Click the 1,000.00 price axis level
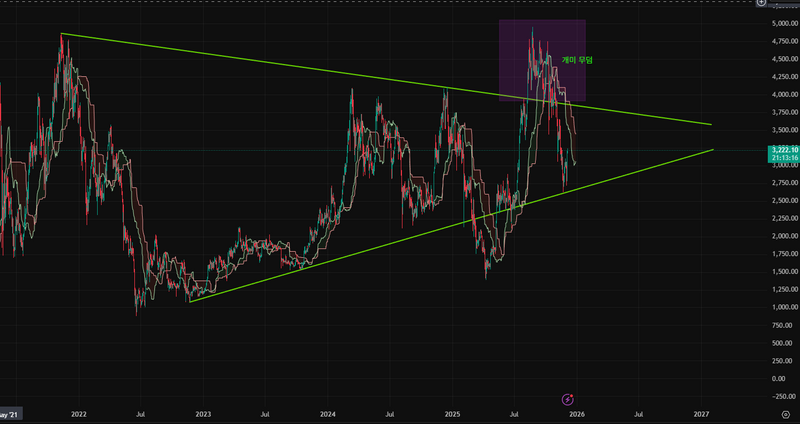This screenshot has width=800, height=424. pyautogui.click(x=779, y=307)
